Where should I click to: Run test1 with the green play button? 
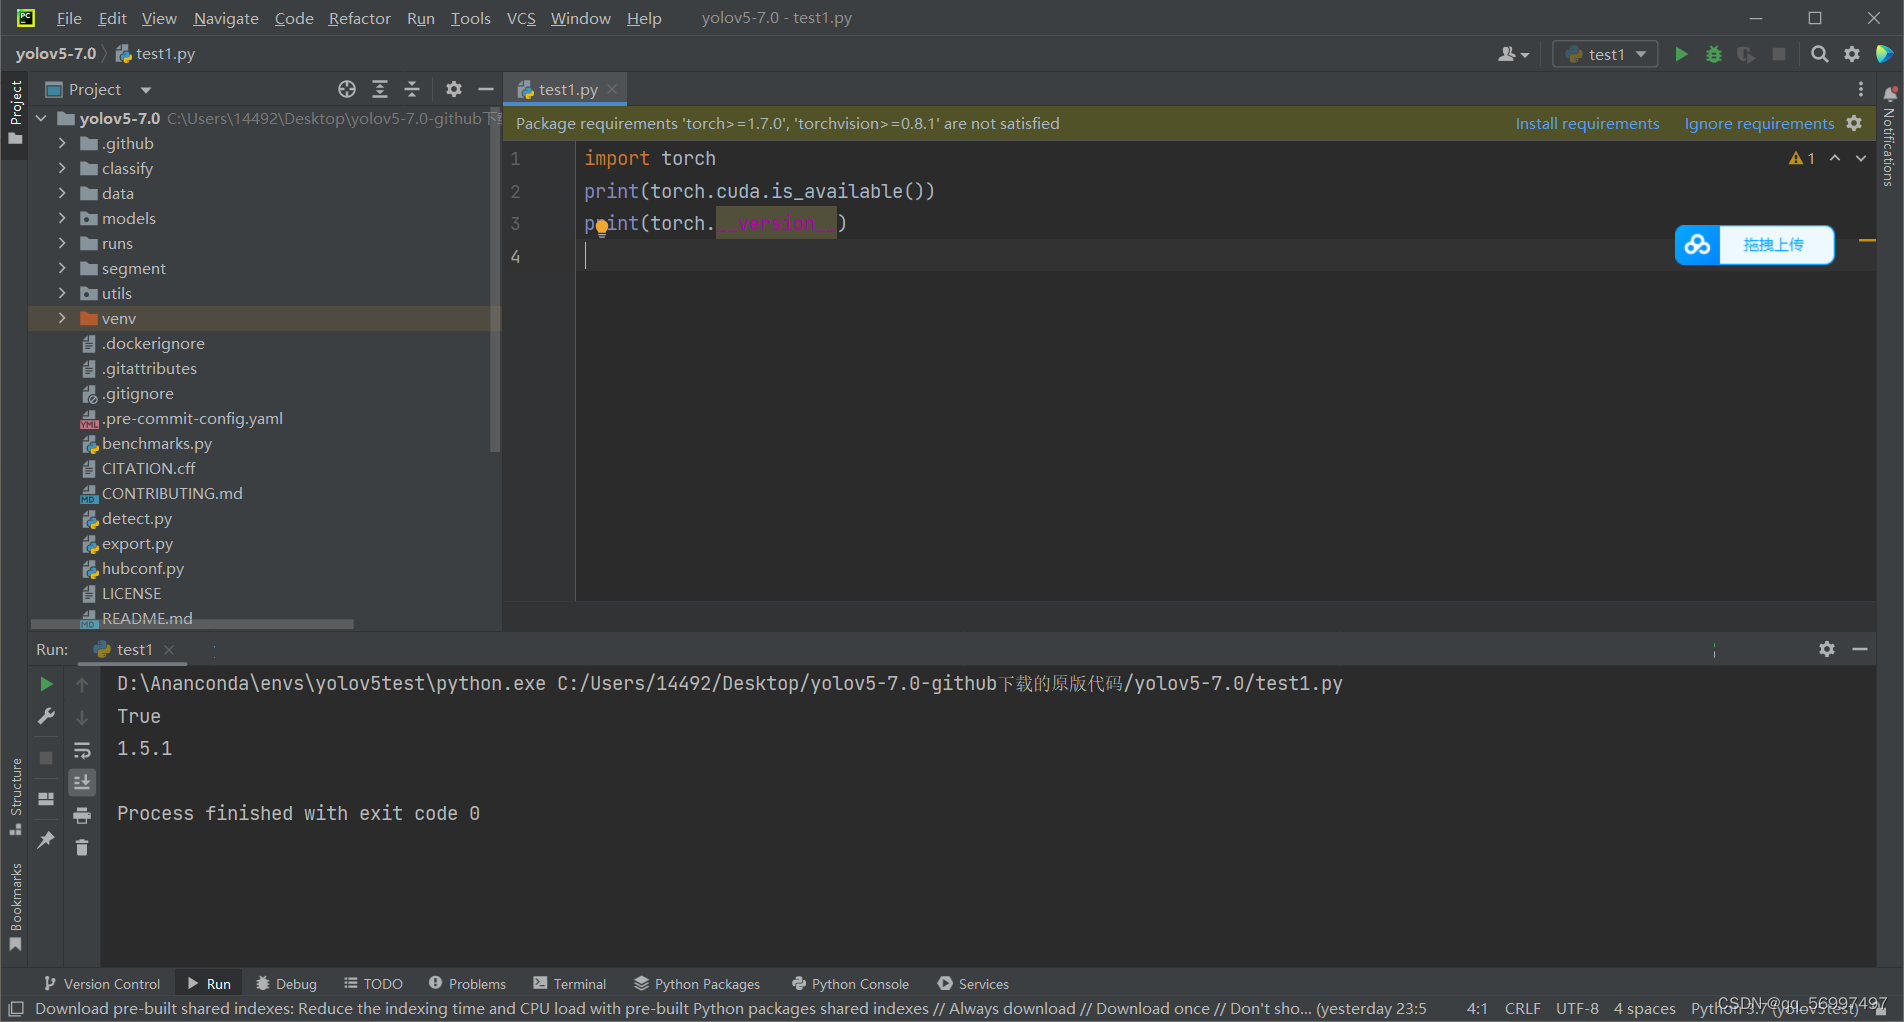pos(1681,54)
